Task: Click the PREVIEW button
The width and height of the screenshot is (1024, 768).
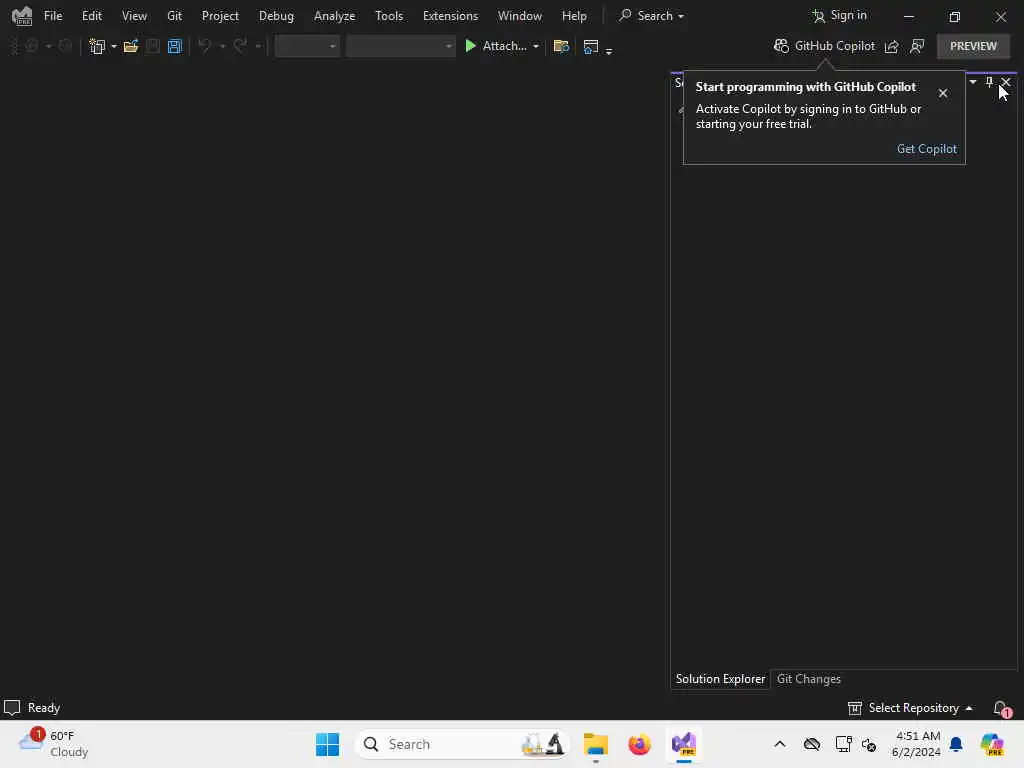Action: click(973, 46)
